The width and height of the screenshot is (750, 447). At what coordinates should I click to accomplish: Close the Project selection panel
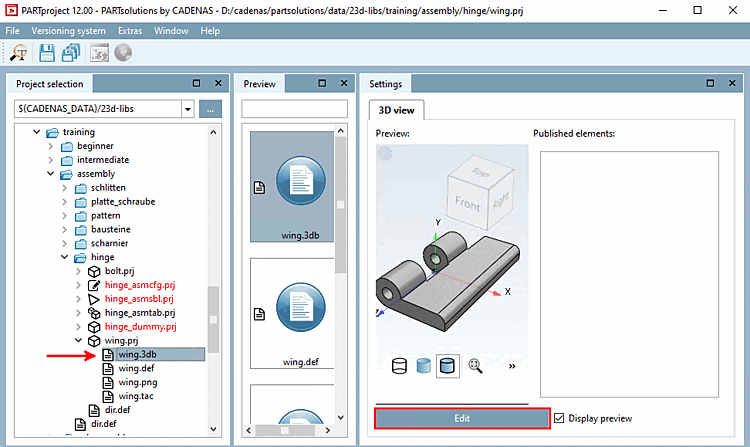coord(218,83)
